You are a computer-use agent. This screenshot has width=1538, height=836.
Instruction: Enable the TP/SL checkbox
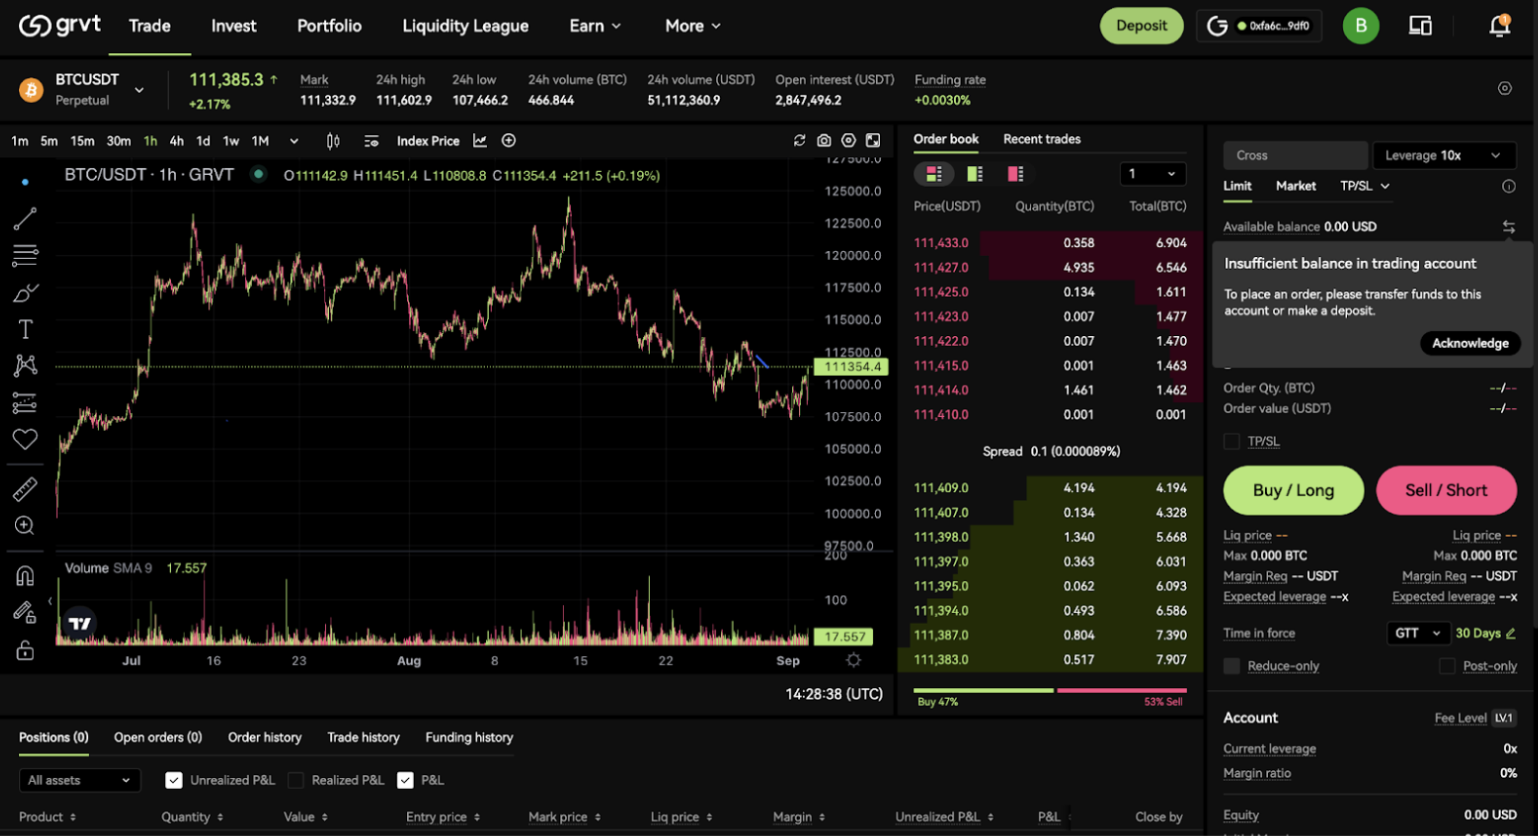[1232, 441]
